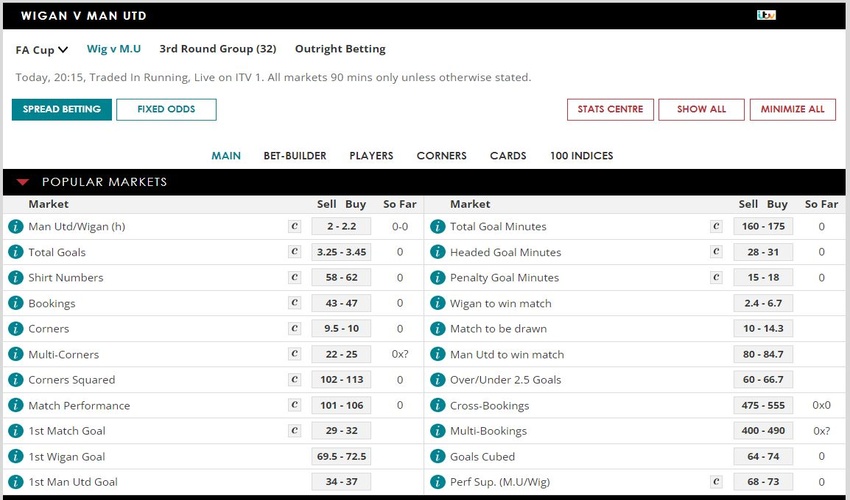Click Man Utd to win price 80 - 84.7
Screen dimensions: 850x500
click(x=763, y=354)
